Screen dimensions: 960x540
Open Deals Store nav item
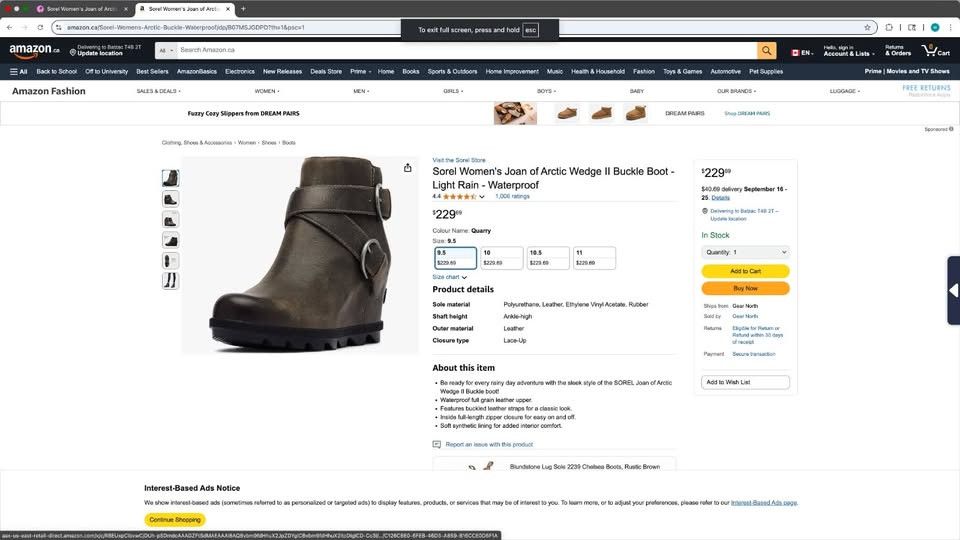[x=326, y=72]
